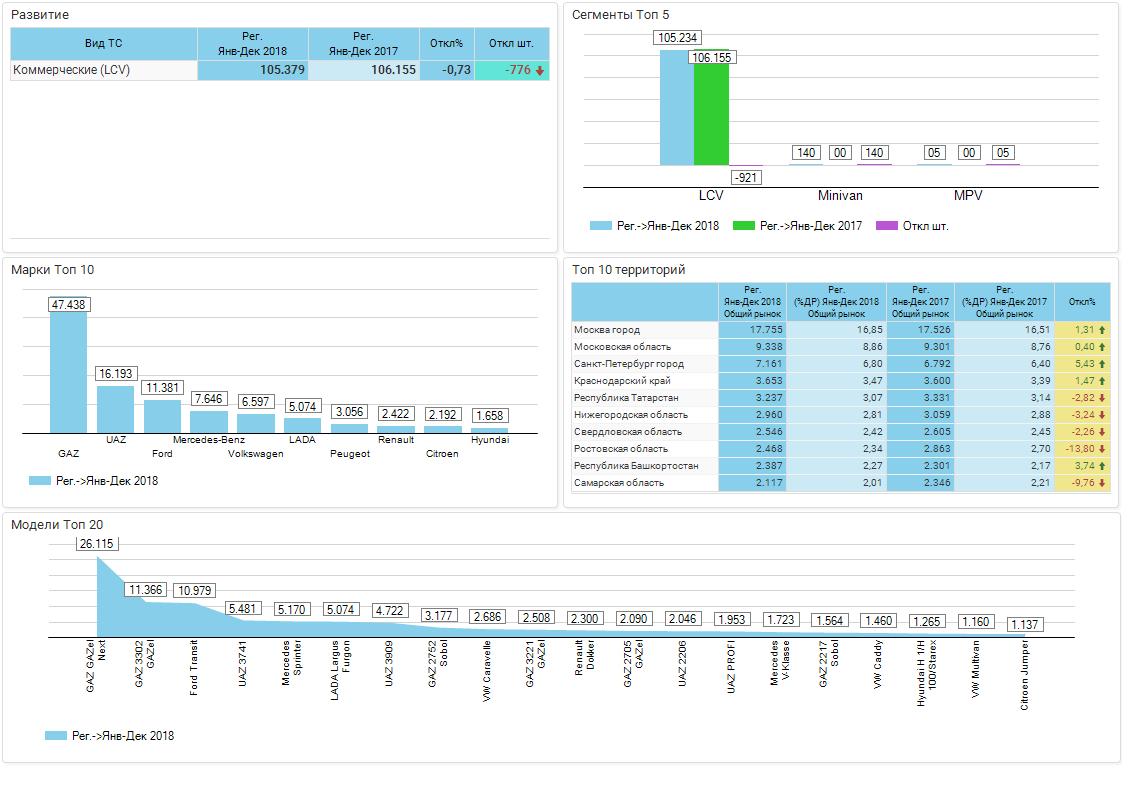
Task: Click the Московская область row name
Action: (x=608, y=347)
